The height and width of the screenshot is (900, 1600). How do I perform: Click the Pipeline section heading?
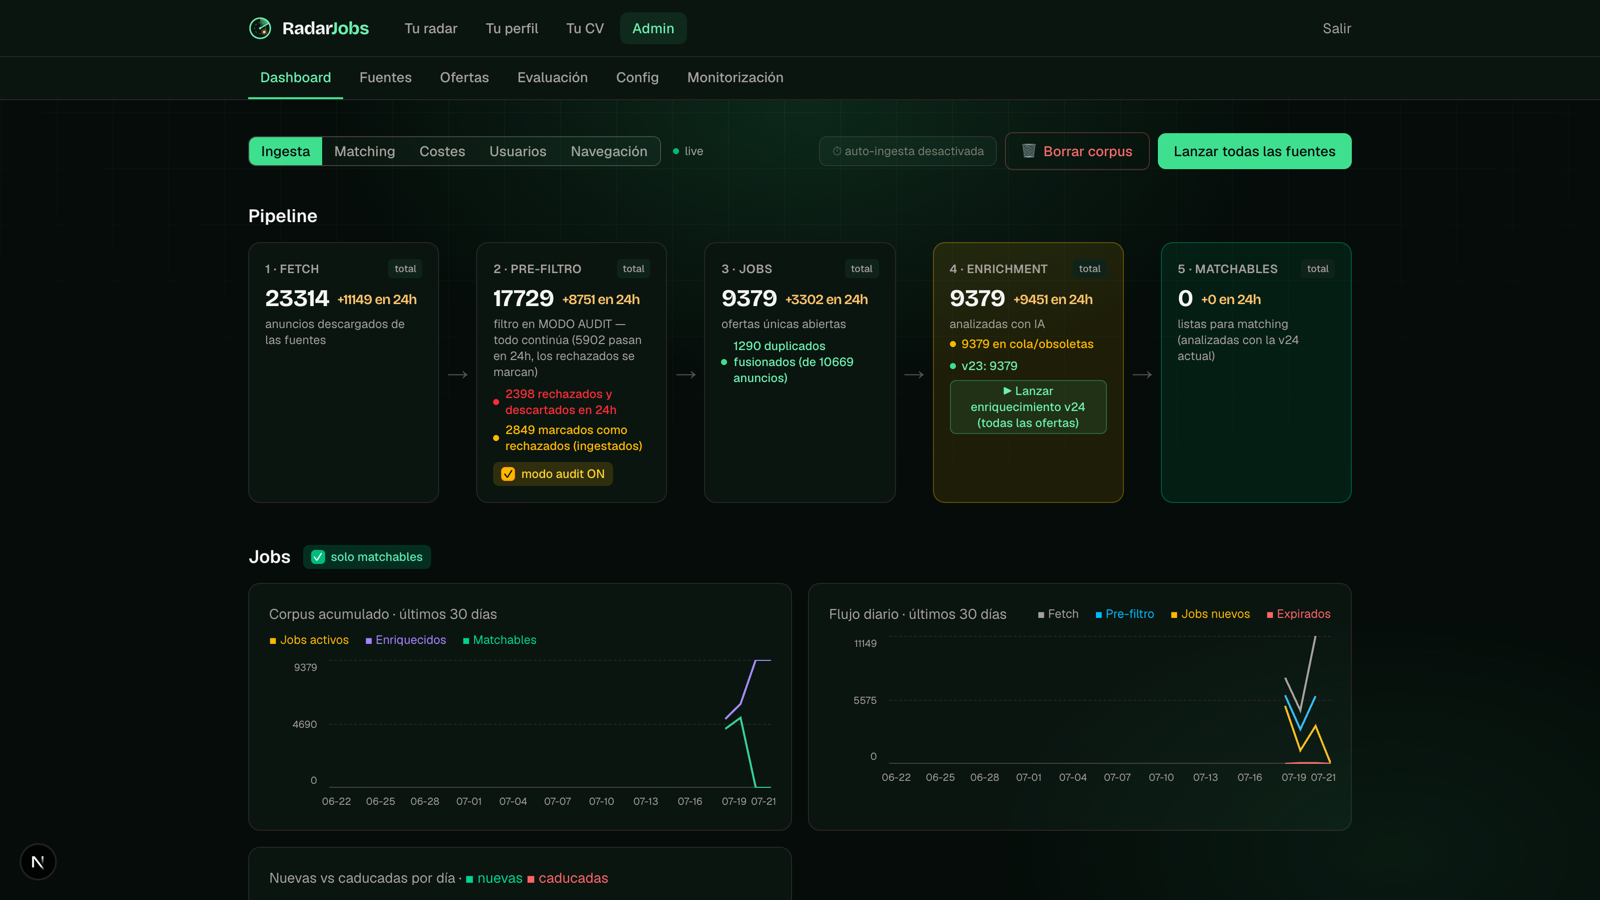[283, 216]
